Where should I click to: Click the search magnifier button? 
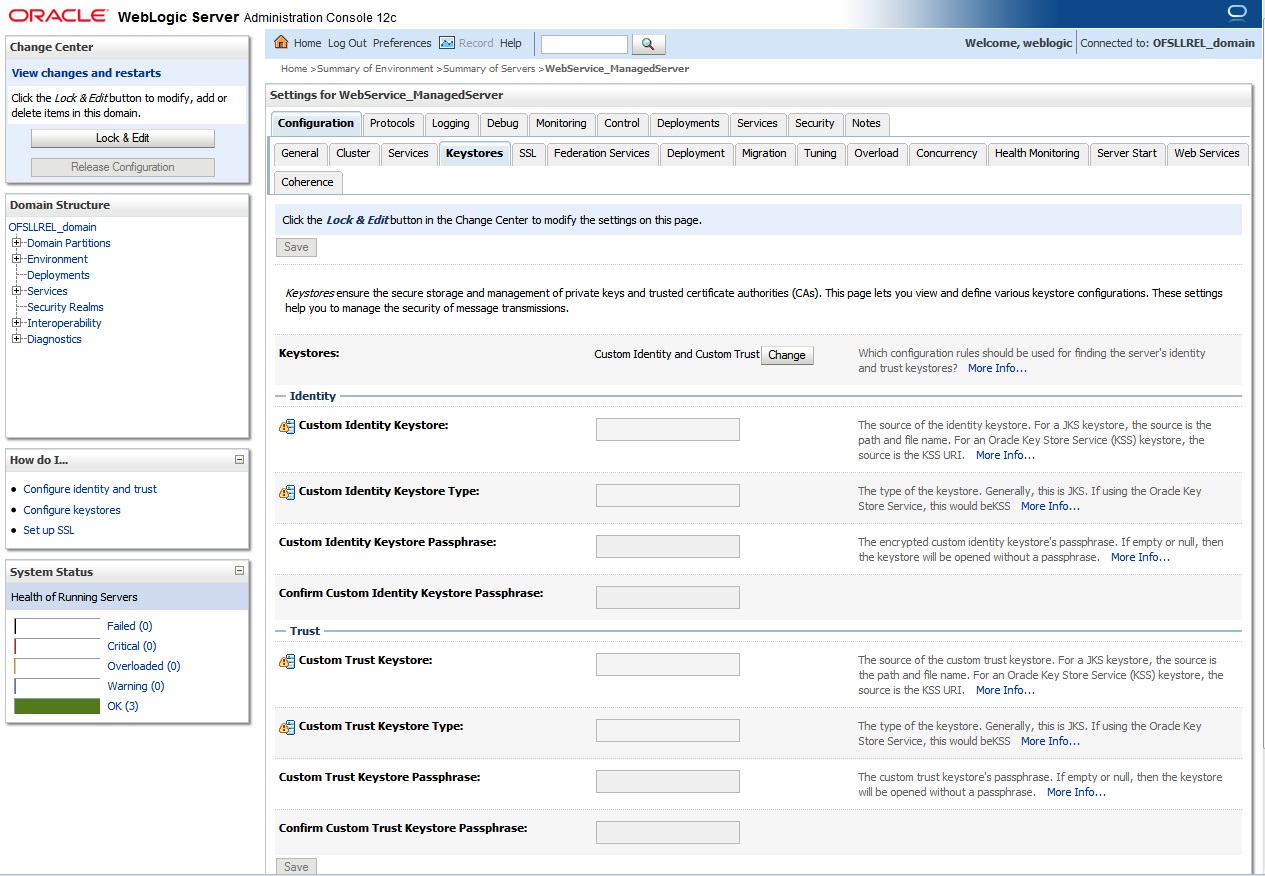[x=649, y=44]
